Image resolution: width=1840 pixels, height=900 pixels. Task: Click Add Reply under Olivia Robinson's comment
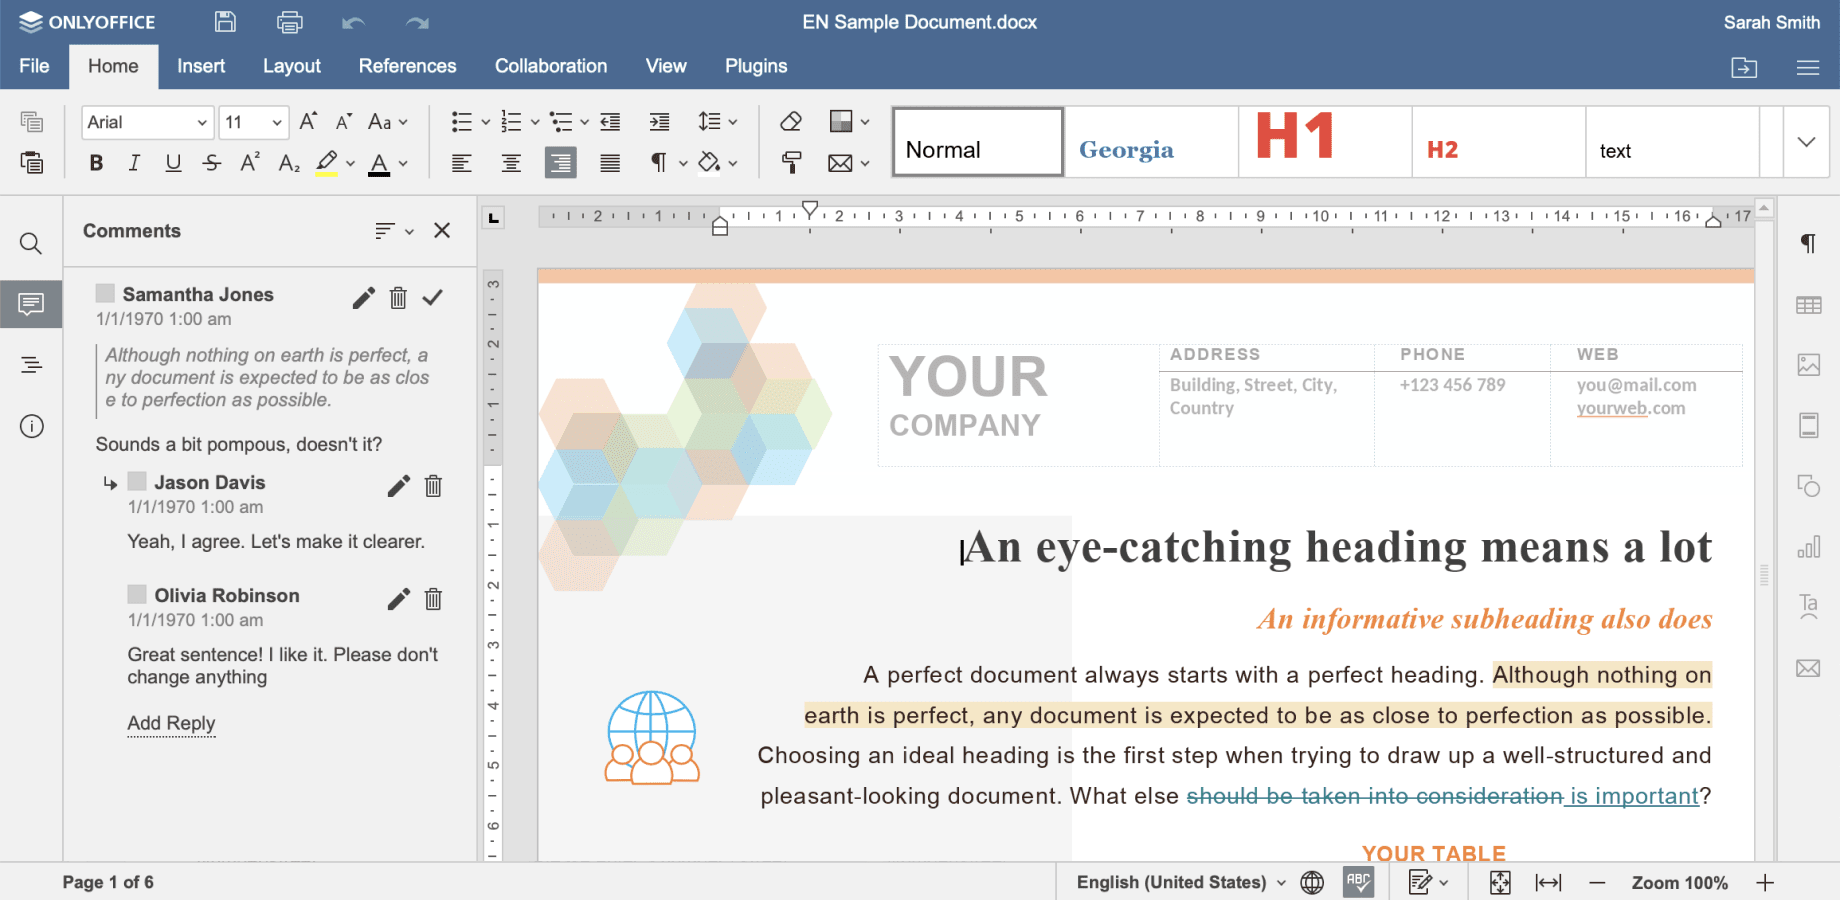pyautogui.click(x=171, y=723)
